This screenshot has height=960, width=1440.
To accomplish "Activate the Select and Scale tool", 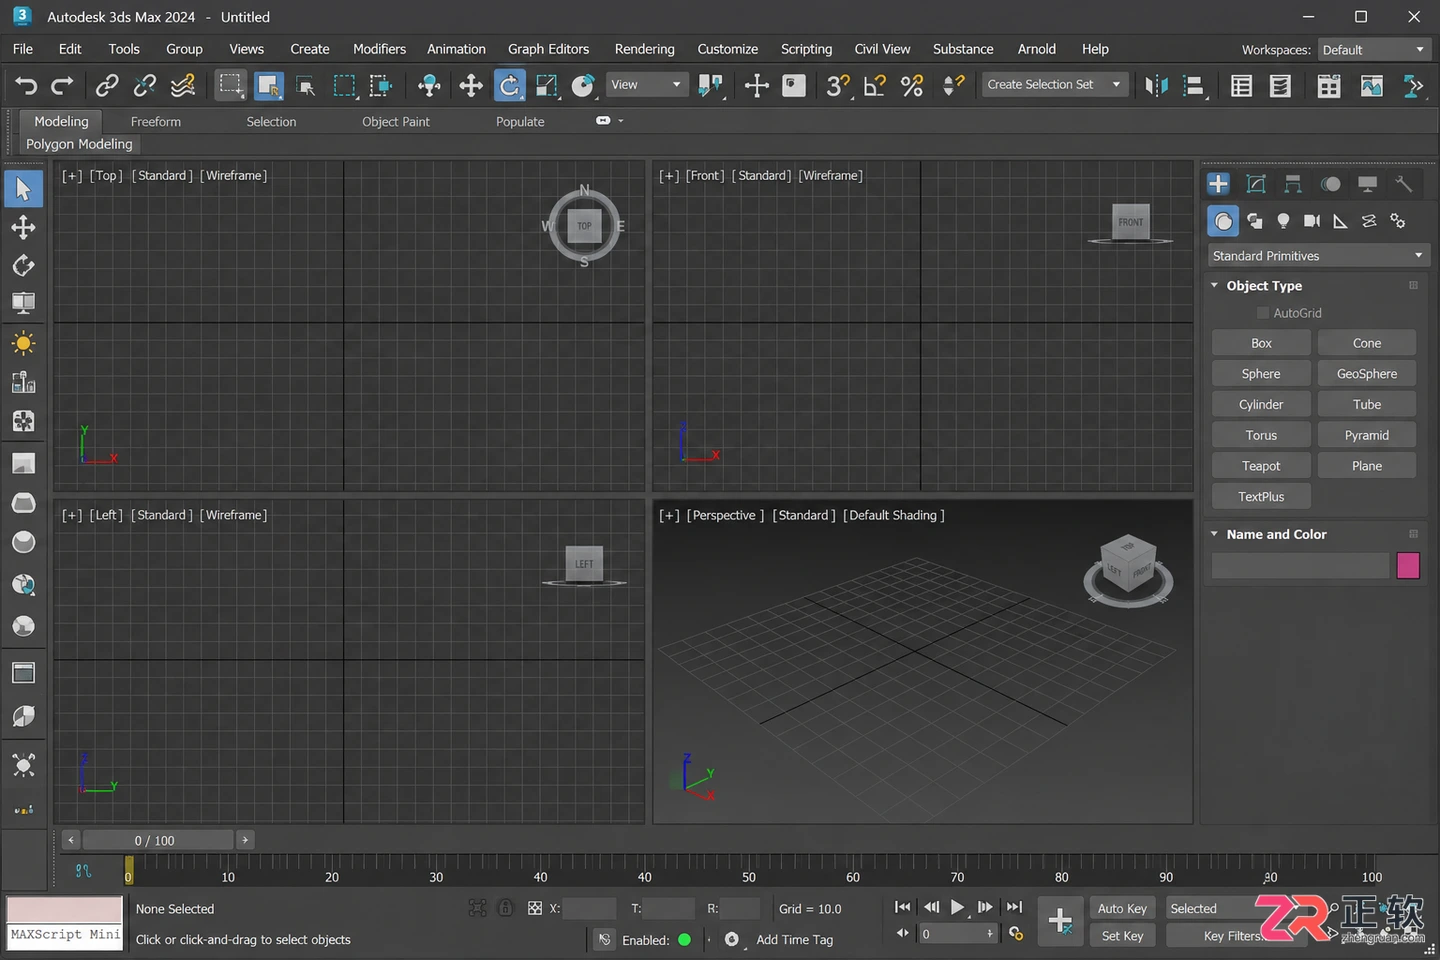I will coord(546,86).
